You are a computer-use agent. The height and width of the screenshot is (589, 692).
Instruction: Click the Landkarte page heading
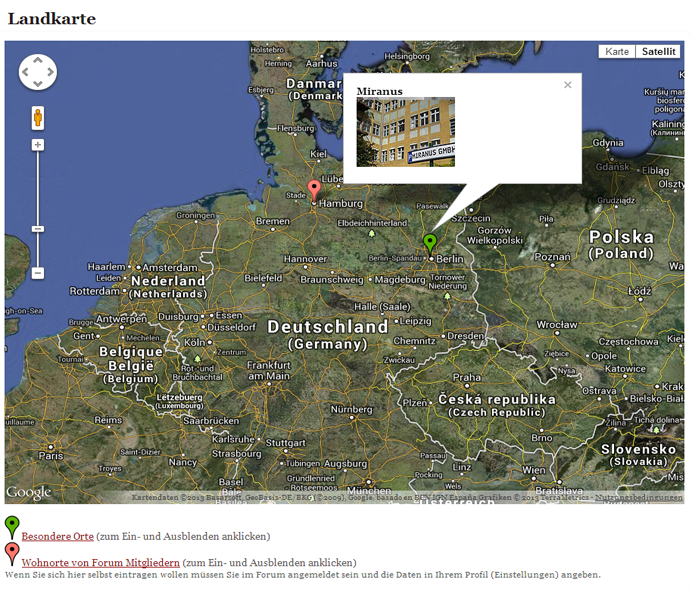point(52,19)
